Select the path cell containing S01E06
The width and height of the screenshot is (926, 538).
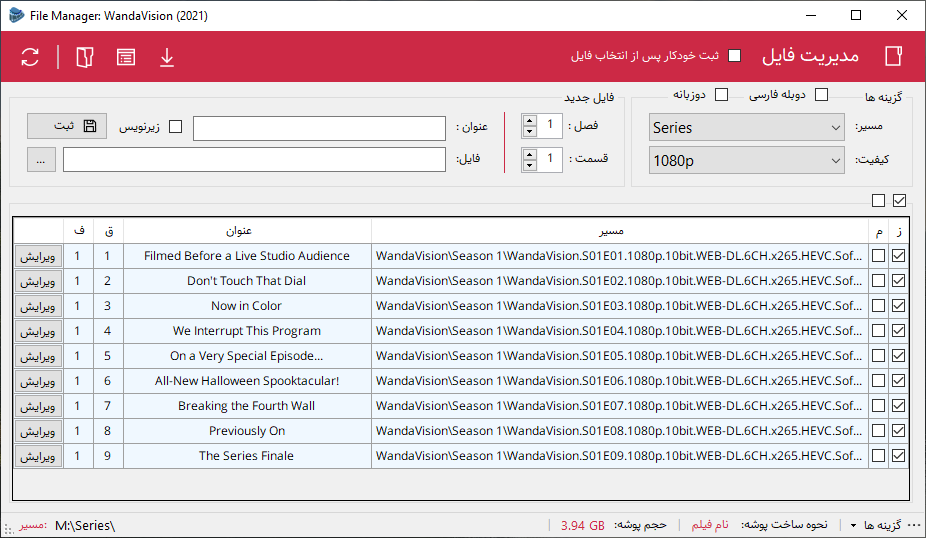(620, 381)
